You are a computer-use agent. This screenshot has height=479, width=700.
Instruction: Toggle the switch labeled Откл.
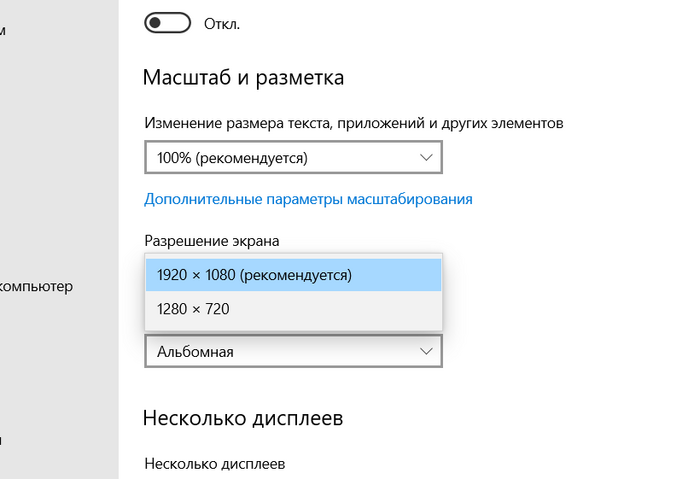[167, 21]
